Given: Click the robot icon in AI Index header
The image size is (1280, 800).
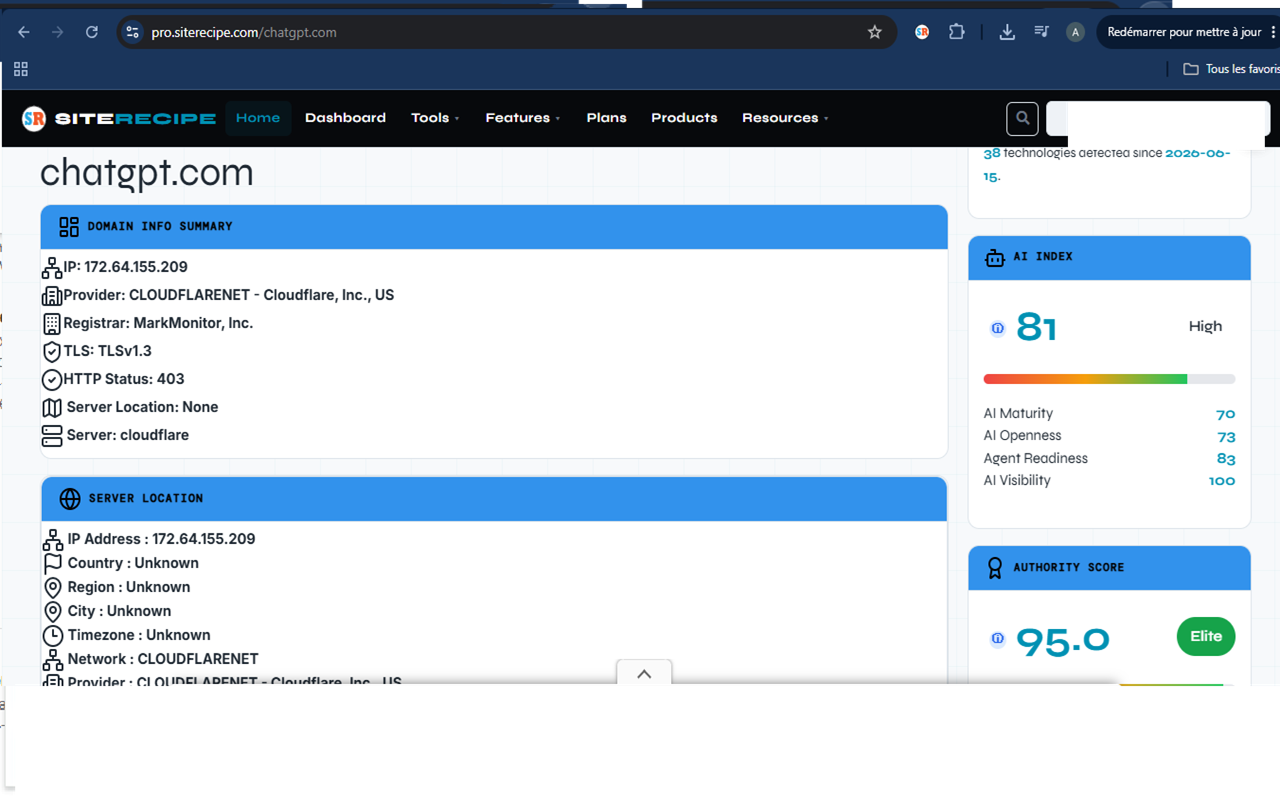Looking at the screenshot, I should point(994,258).
